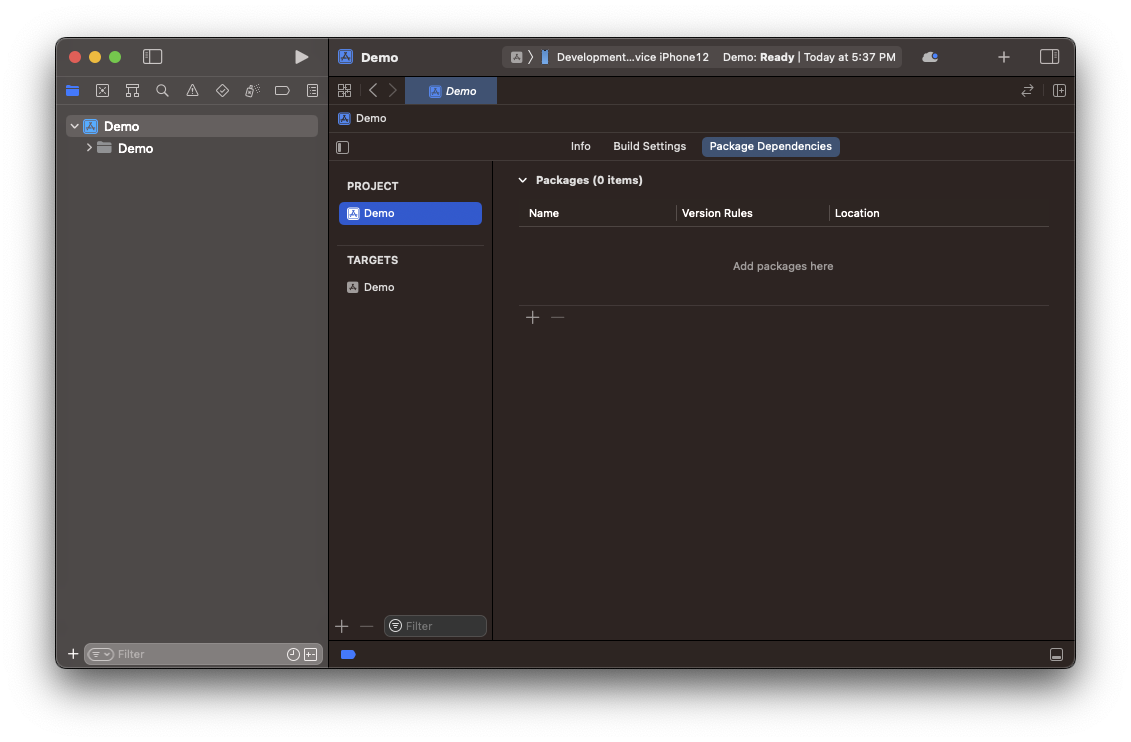Click the Xcode Cloud status icon
Screen dimensions: 1131x742
[x=930, y=57]
